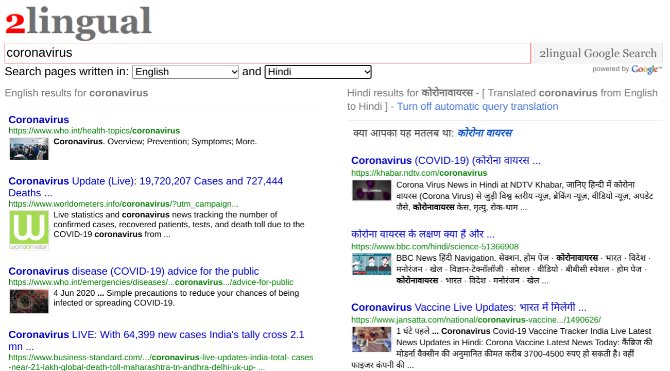670x371 pixels.
Task: Click the business-standard.com URL text
Action: point(161,362)
